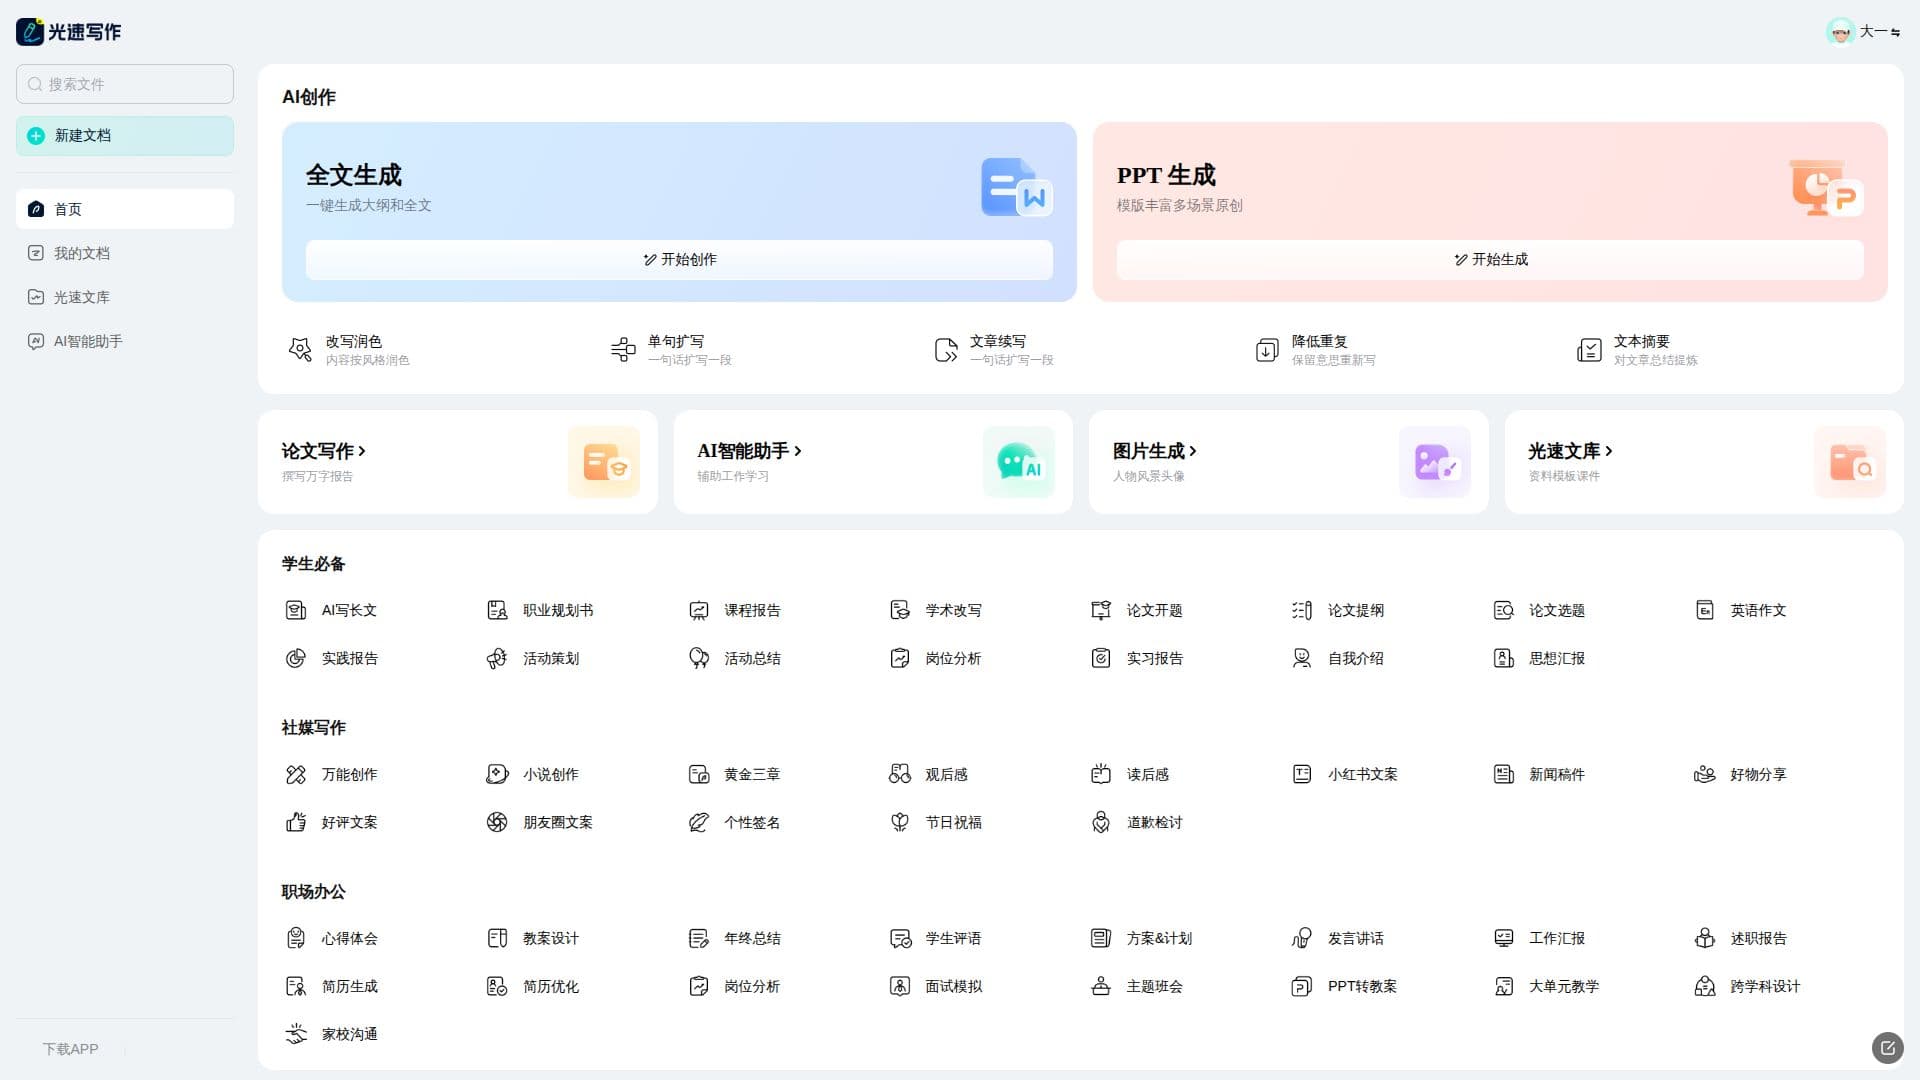The image size is (1920, 1080).
Task: Click 开始生成 under PPT 生成
Action: point(1490,259)
